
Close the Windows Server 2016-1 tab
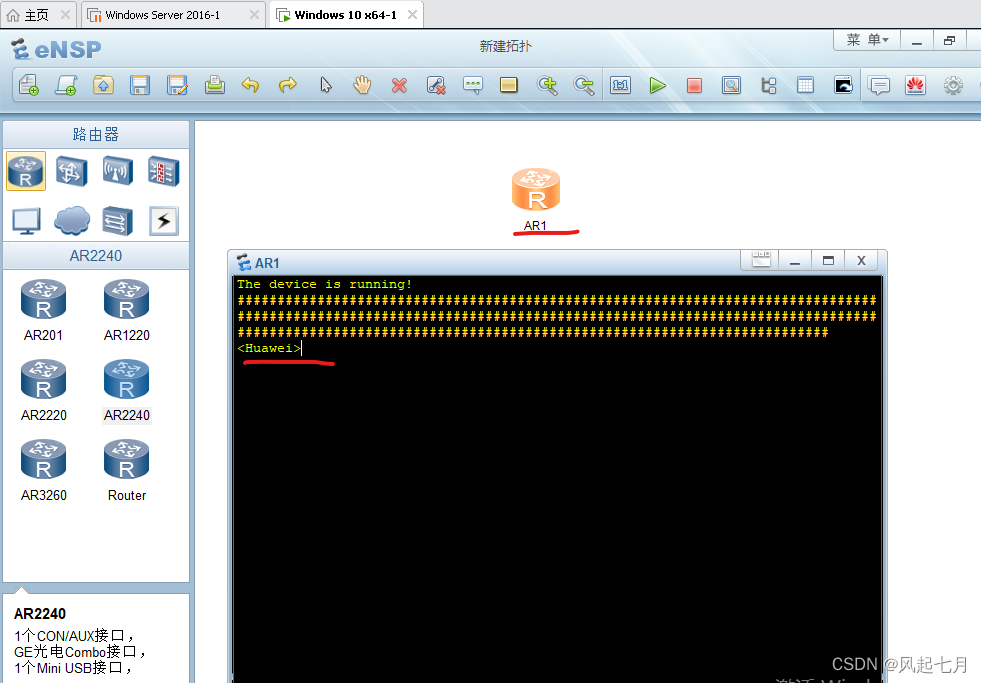254,14
